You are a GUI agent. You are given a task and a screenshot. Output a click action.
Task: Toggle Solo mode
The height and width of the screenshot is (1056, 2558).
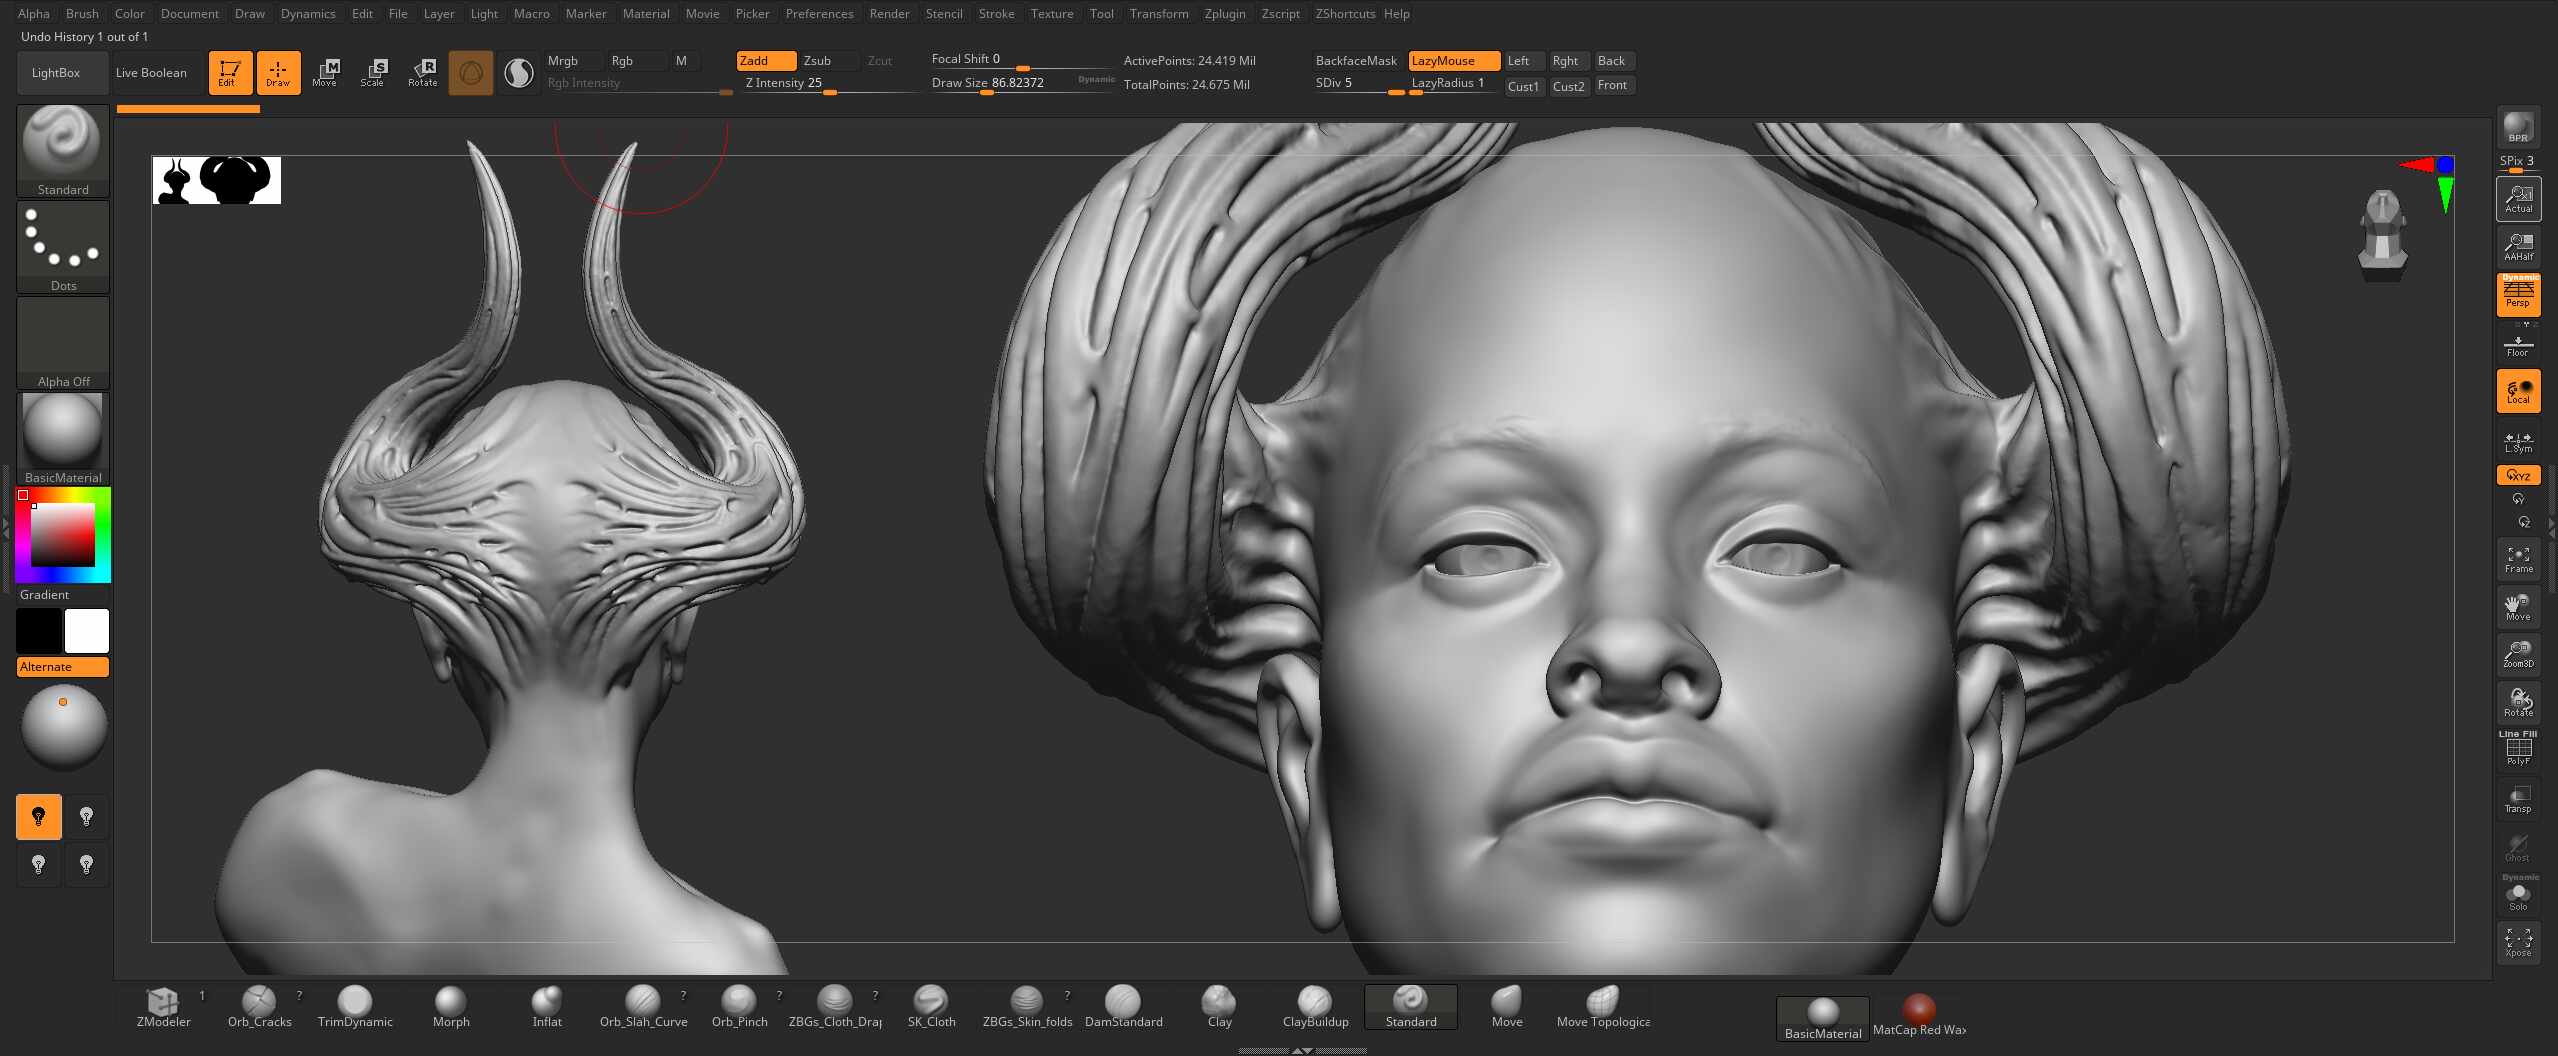click(x=2518, y=896)
